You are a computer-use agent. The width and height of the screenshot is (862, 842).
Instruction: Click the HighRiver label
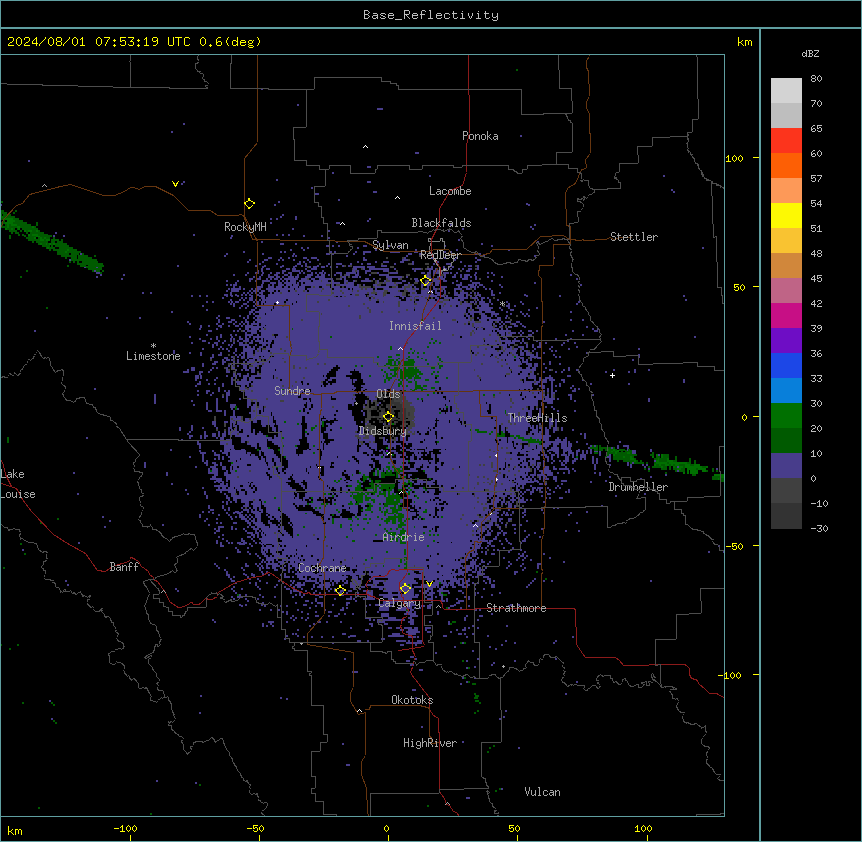pyautogui.click(x=430, y=743)
